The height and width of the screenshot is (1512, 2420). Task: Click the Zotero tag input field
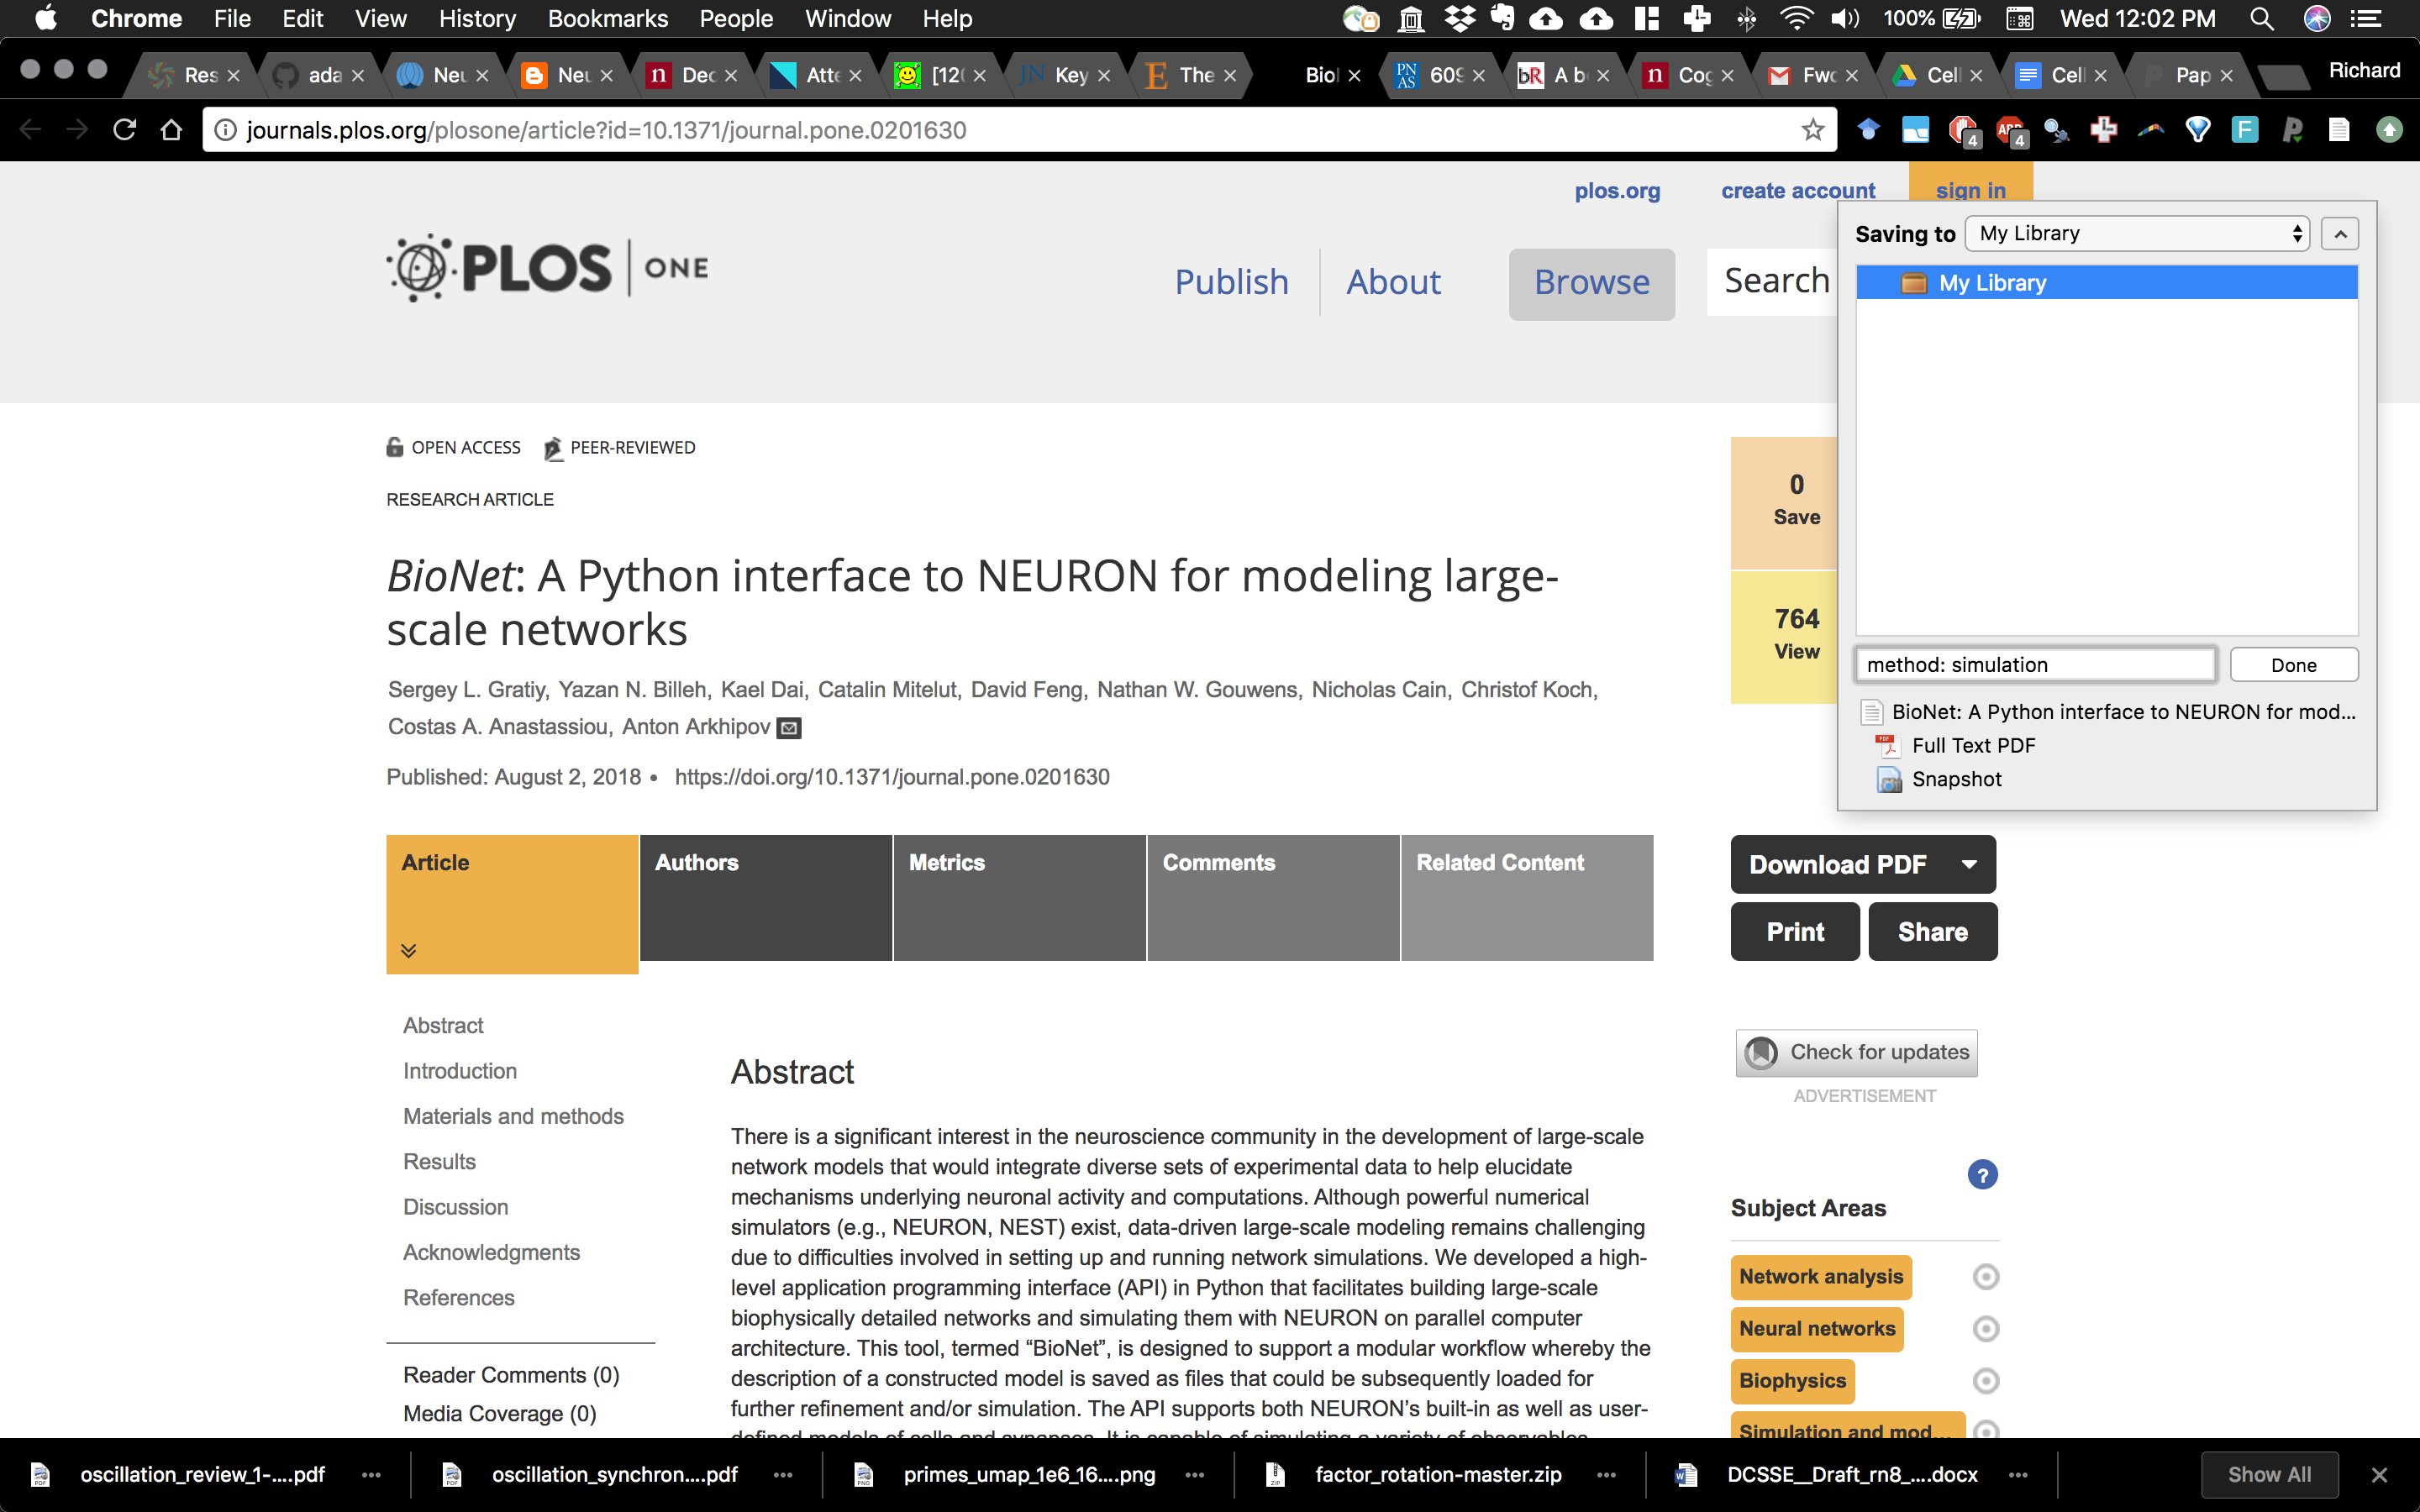2035,666
